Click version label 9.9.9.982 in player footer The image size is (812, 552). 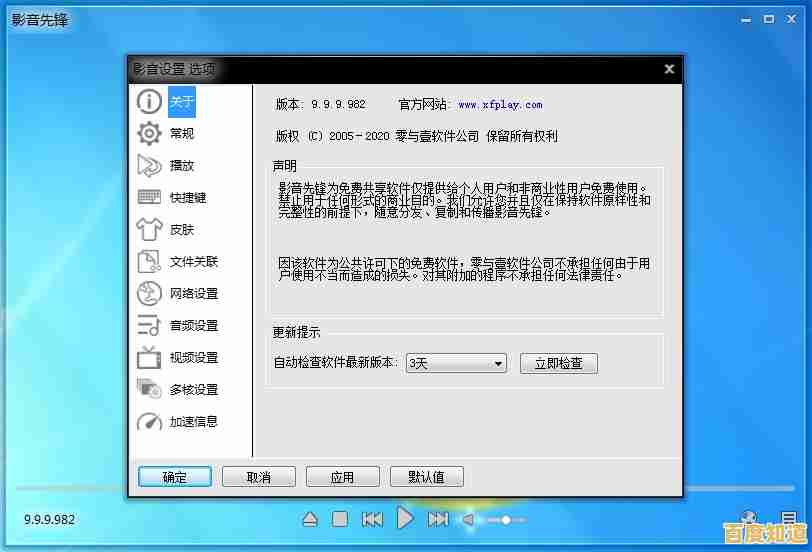[49, 519]
